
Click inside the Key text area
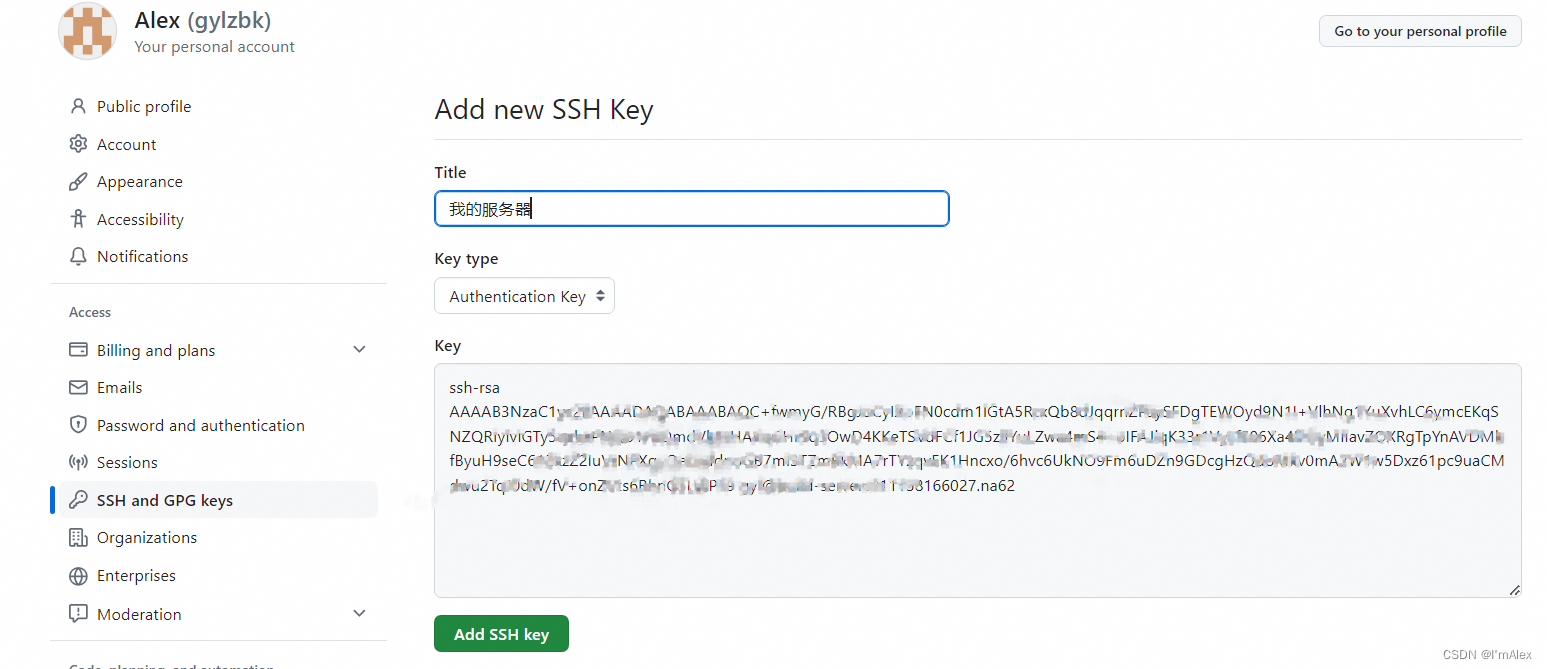977,480
